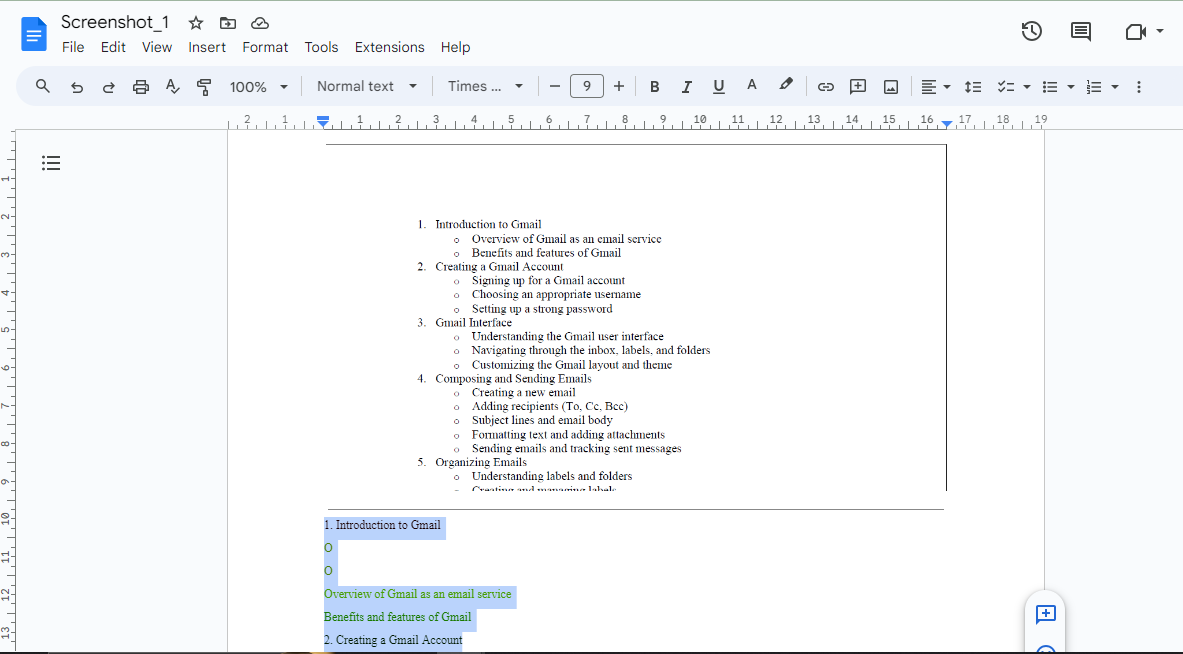Open the Google Docs home icon
Screen dimensions: 1183x654
[x=34, y=35]
